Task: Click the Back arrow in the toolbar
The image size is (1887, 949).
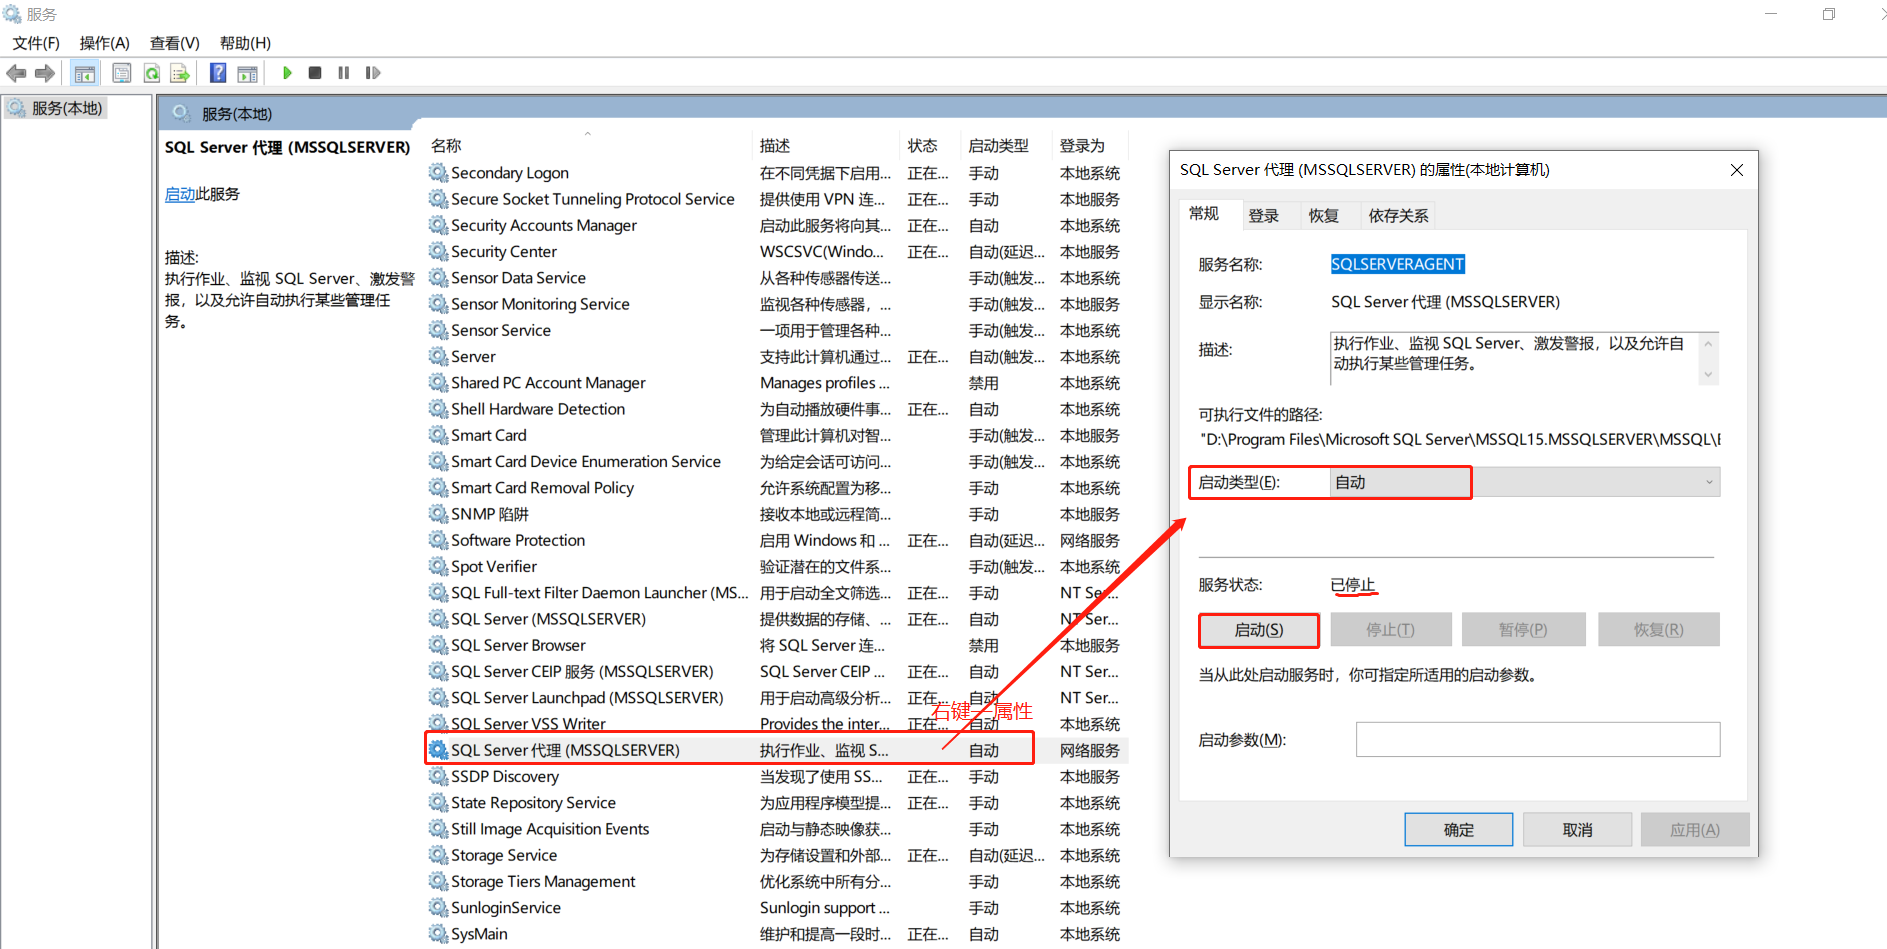Action: pyautogui.click(x=16, y=73)
